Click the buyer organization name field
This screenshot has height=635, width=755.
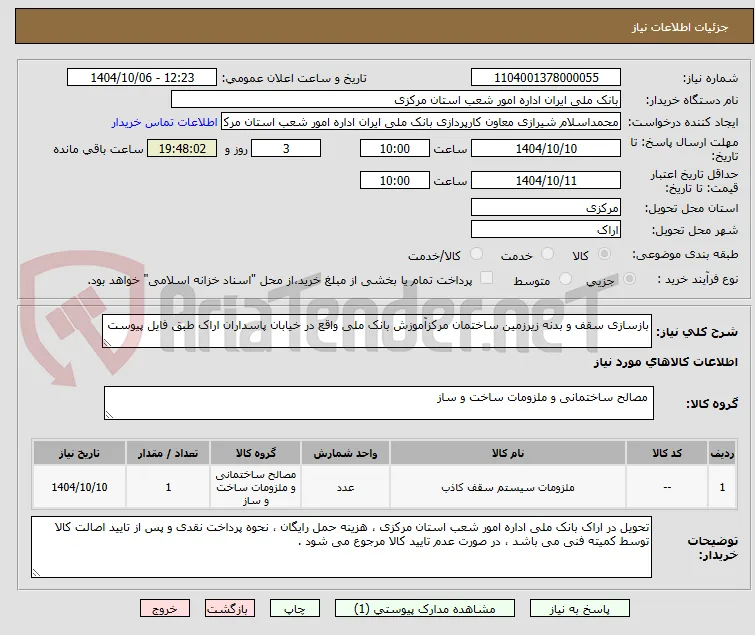(396, 100)
